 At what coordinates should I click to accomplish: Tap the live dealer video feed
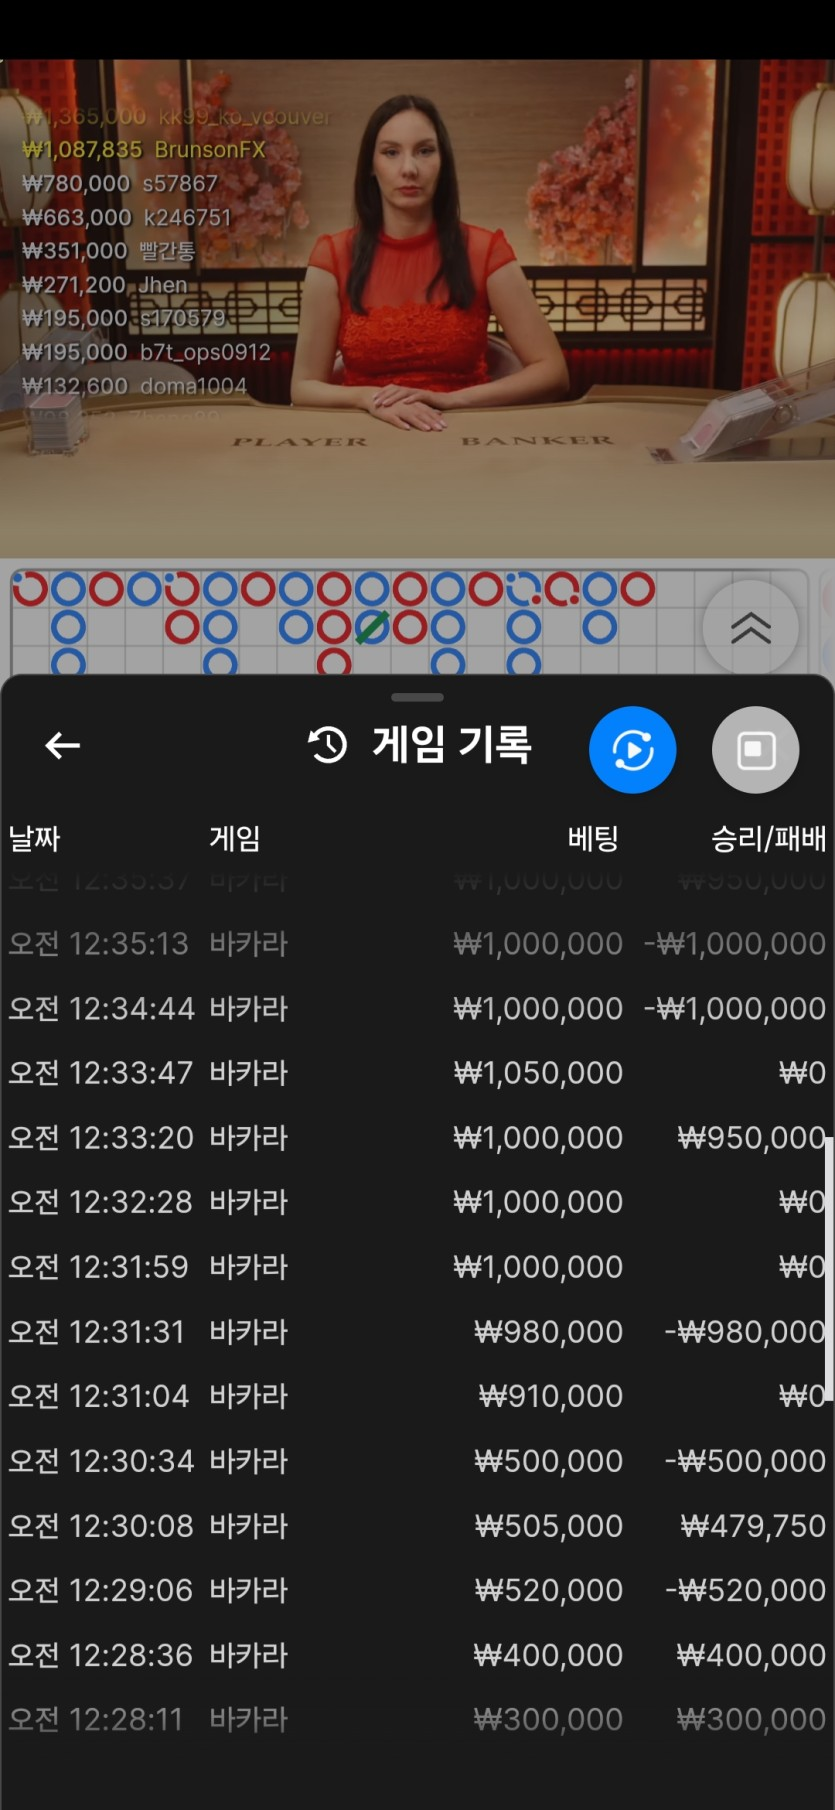click(x=417, y=308)
